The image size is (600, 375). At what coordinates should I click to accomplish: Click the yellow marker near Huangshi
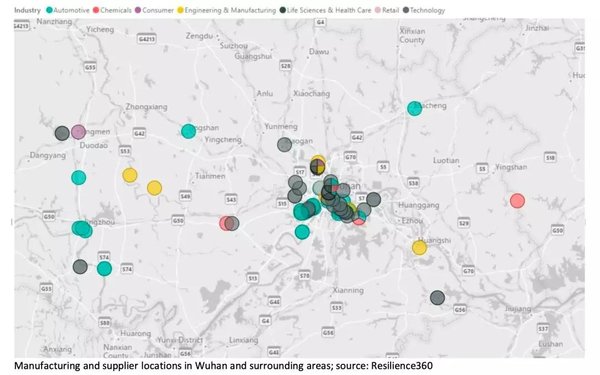click(419, 248)
